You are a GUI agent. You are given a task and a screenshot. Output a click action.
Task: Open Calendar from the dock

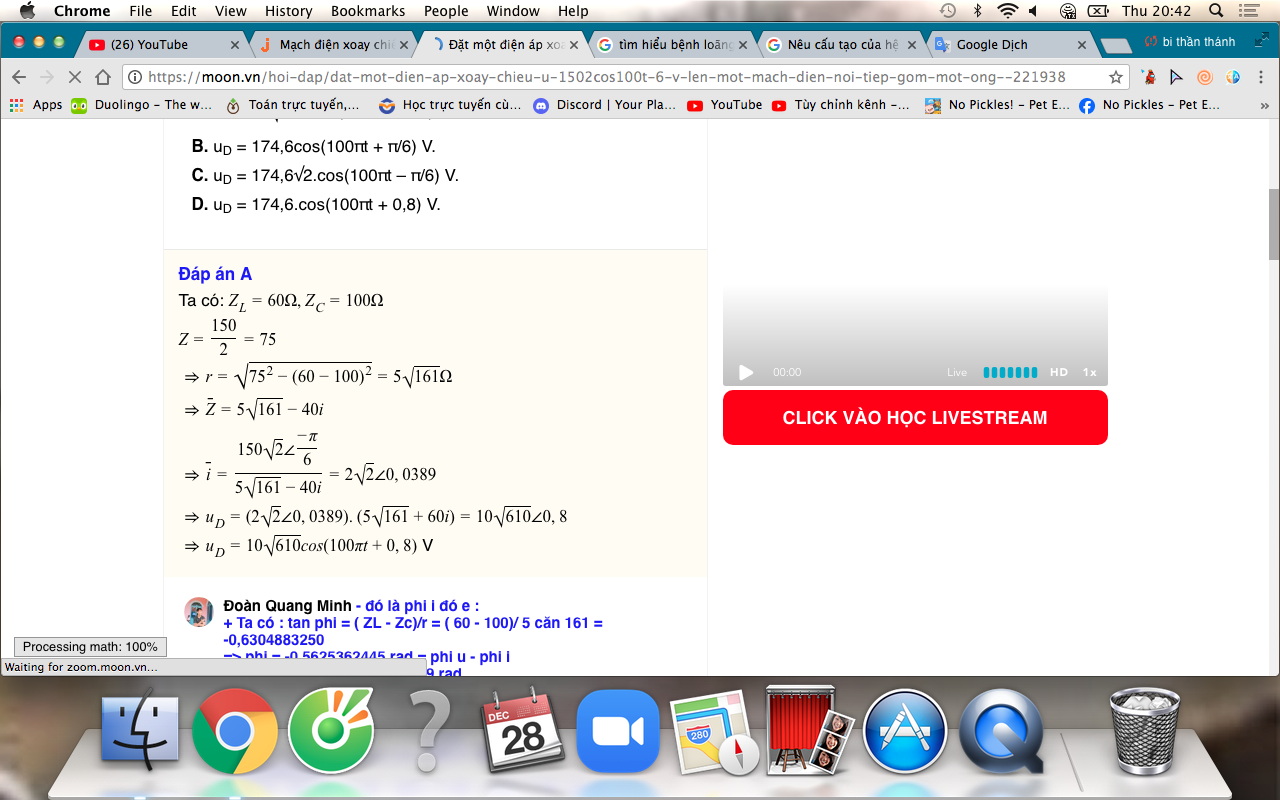[522, 731]
